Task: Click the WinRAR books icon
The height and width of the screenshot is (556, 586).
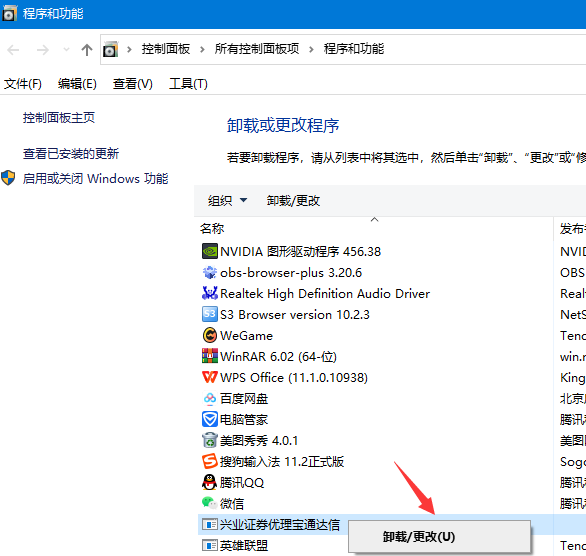Action: point(210,356)
